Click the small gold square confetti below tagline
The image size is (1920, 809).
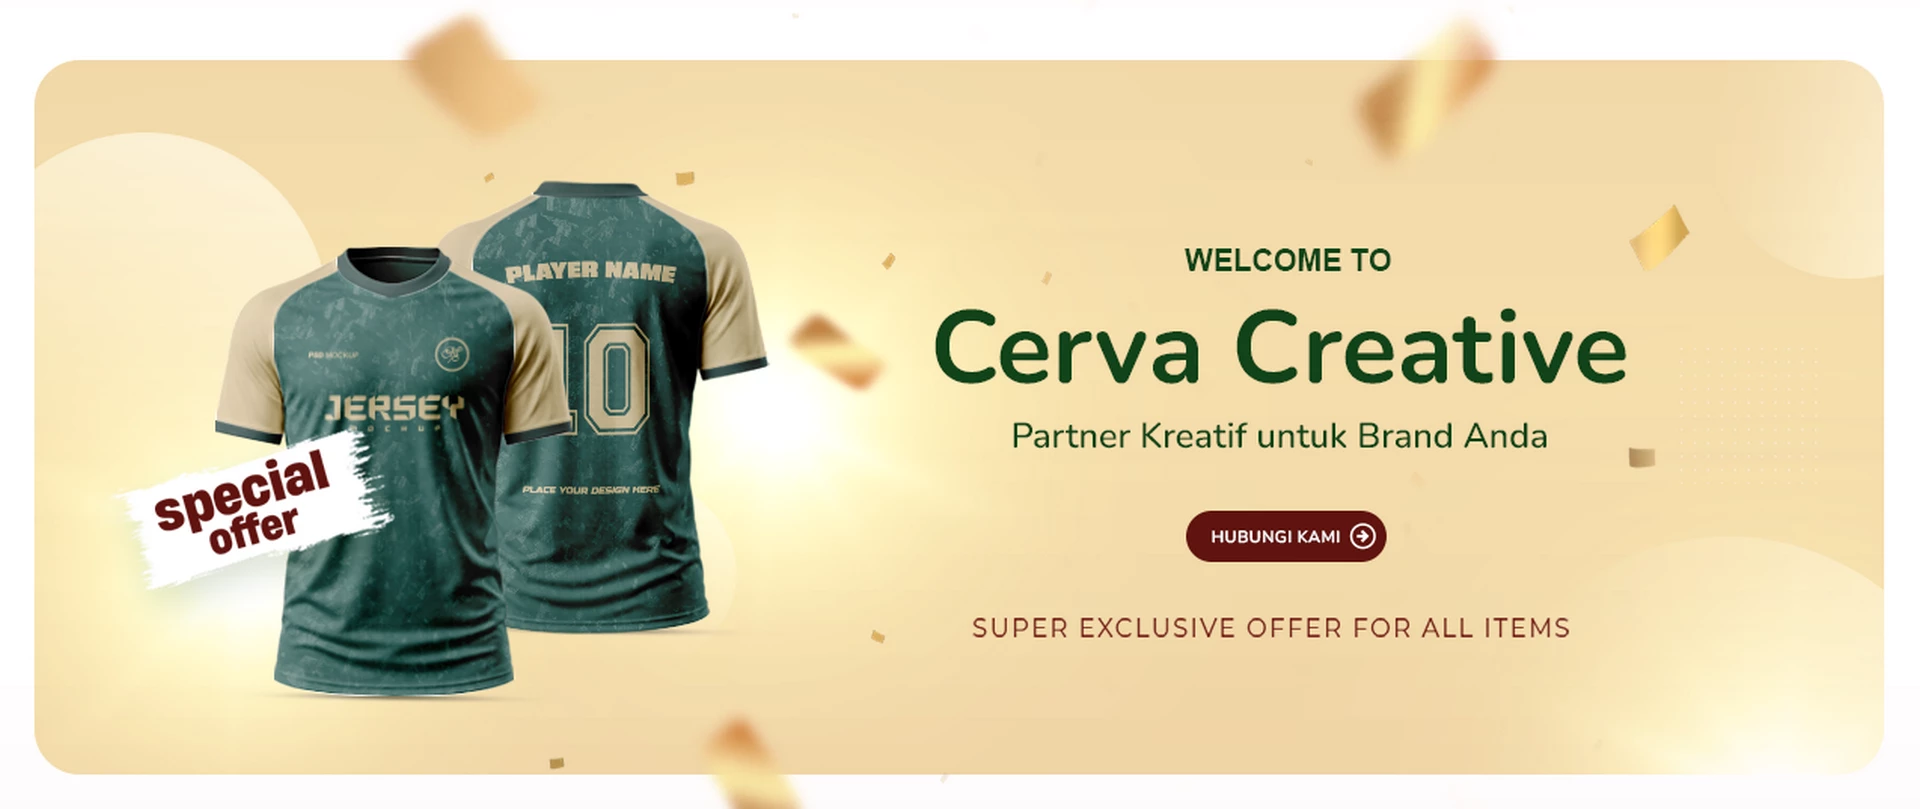[x=1642, y=458]
